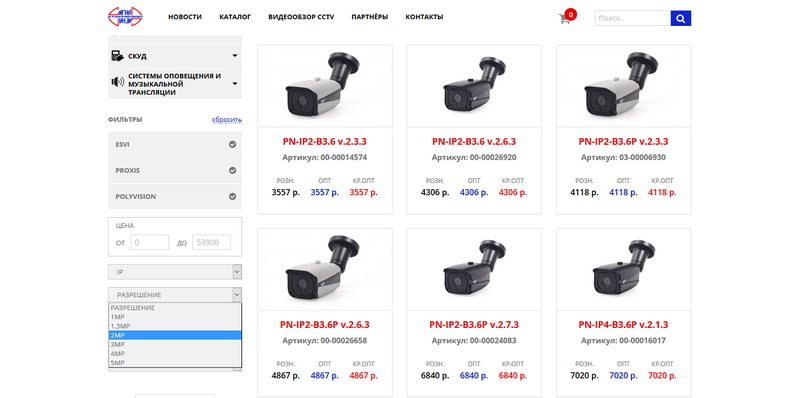Open the КОНТАКТЫ menu item
This screenshot has height=398, width=800.
[x=424, y=17]
